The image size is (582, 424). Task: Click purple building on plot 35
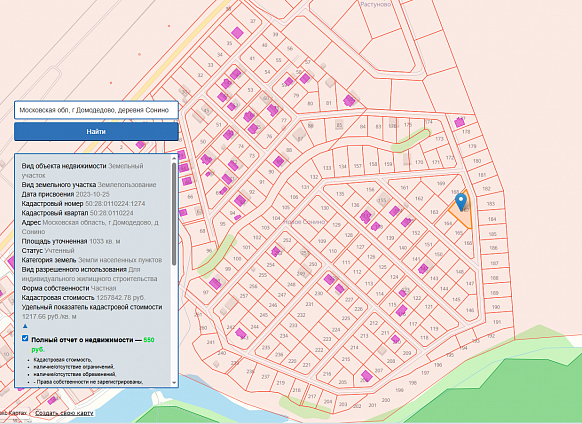(237, 33)
